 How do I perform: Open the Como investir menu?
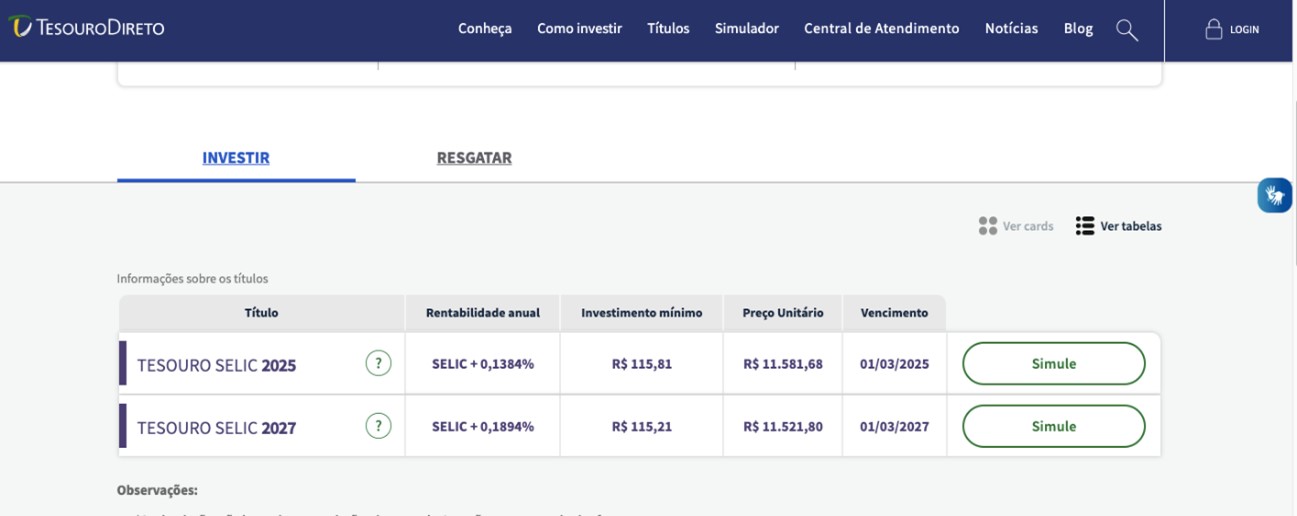tap(579, 29)
